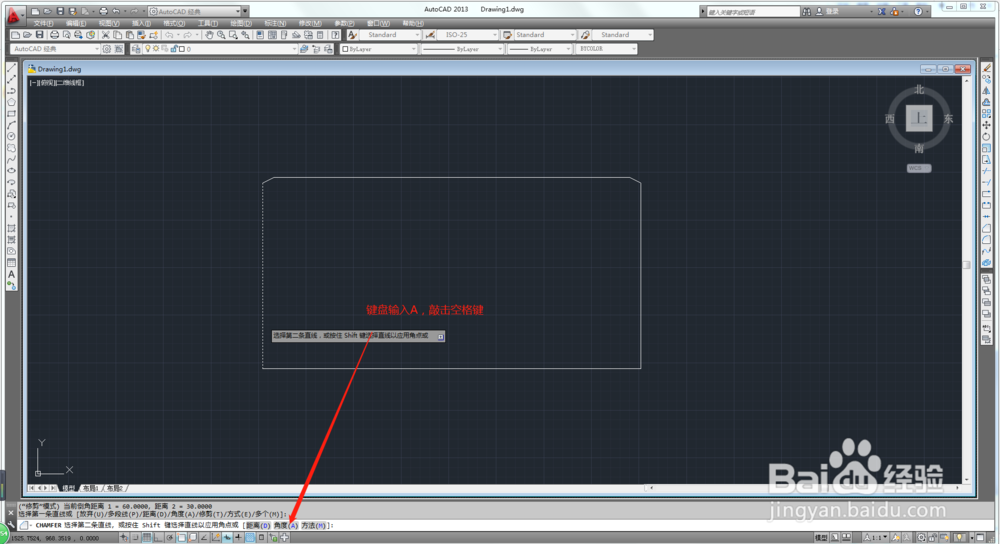Open the ByLayer color dropdown
1000x544 pixels.
(x=378, y=49)
